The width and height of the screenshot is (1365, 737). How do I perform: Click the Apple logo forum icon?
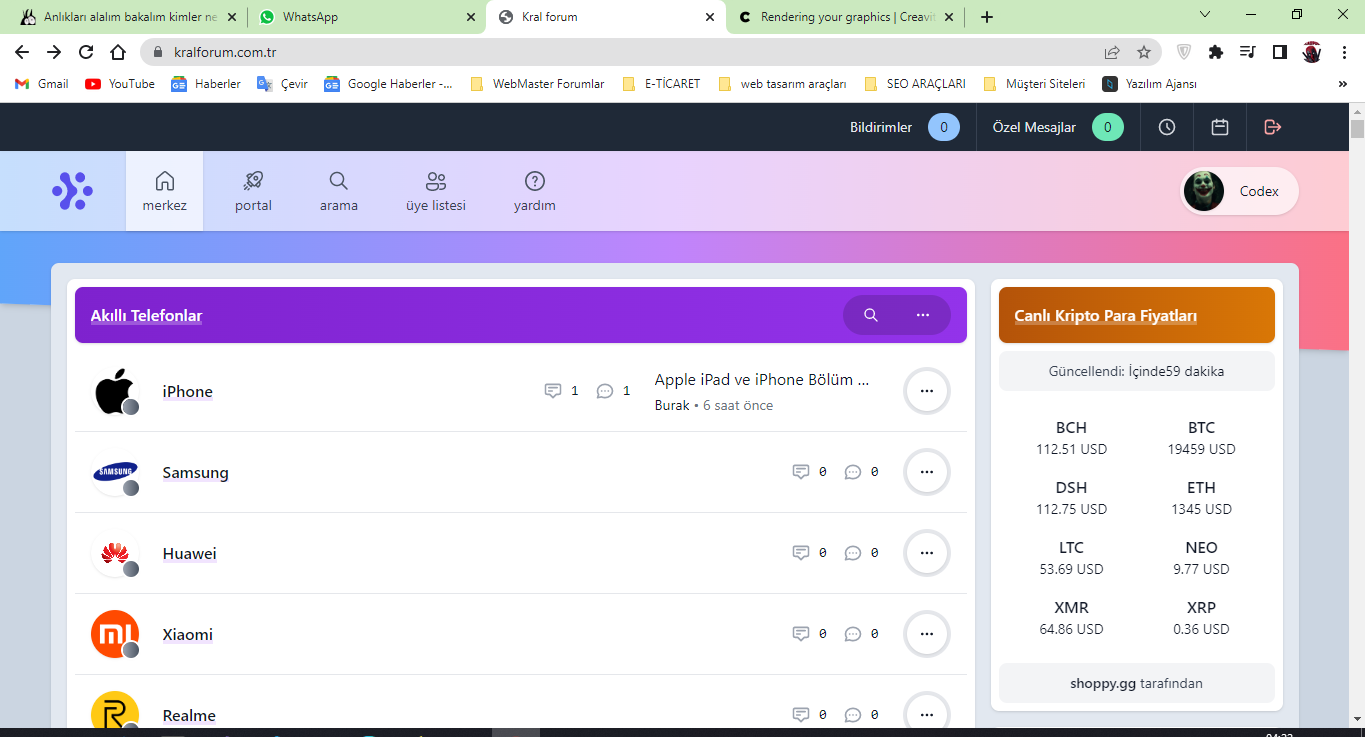pyautogui.click(x=115, y=391)
